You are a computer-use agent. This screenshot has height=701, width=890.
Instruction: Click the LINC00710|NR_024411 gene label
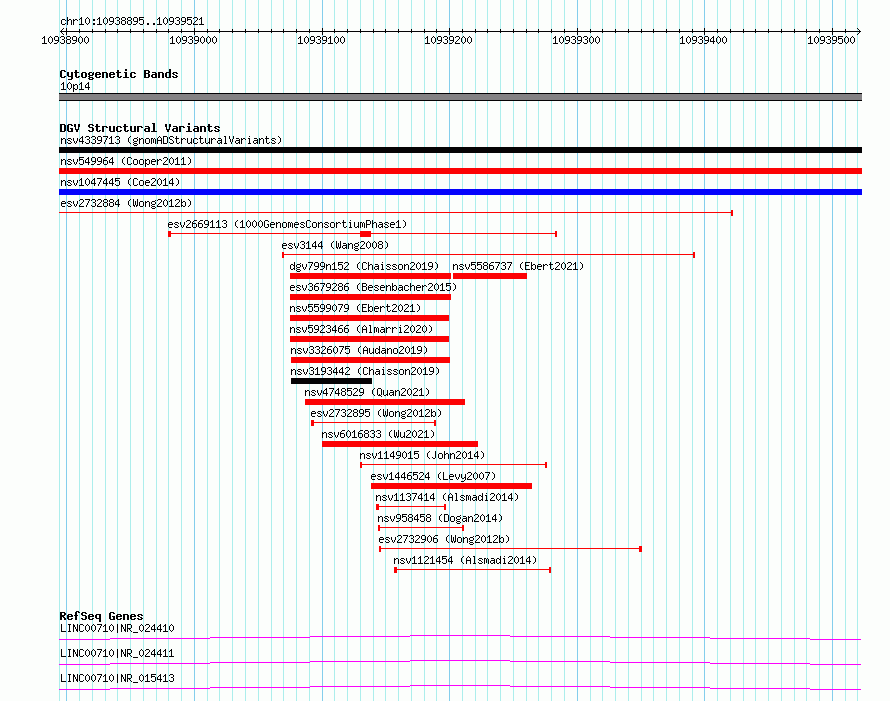pos(117,653)
